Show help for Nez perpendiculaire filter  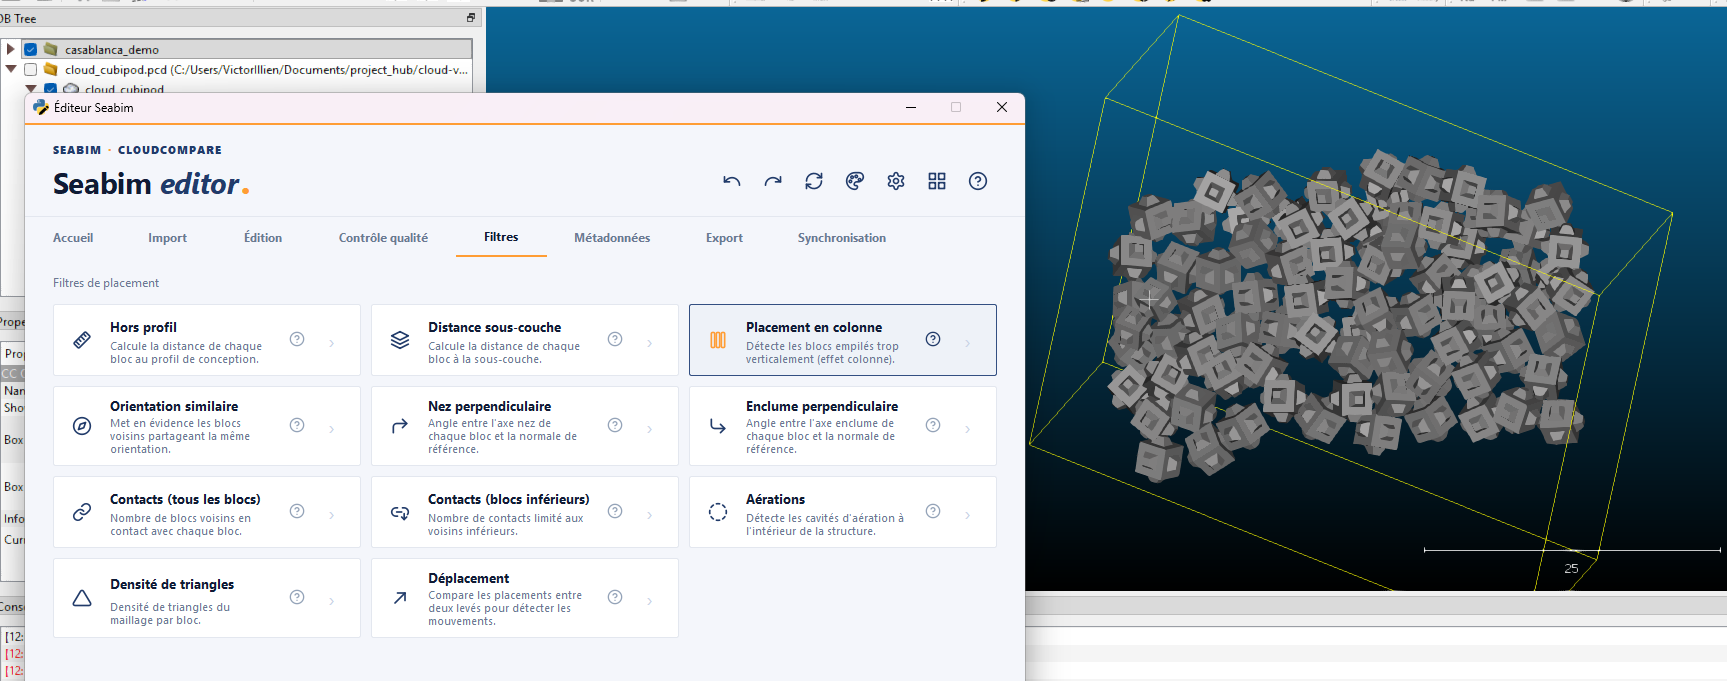615,425
